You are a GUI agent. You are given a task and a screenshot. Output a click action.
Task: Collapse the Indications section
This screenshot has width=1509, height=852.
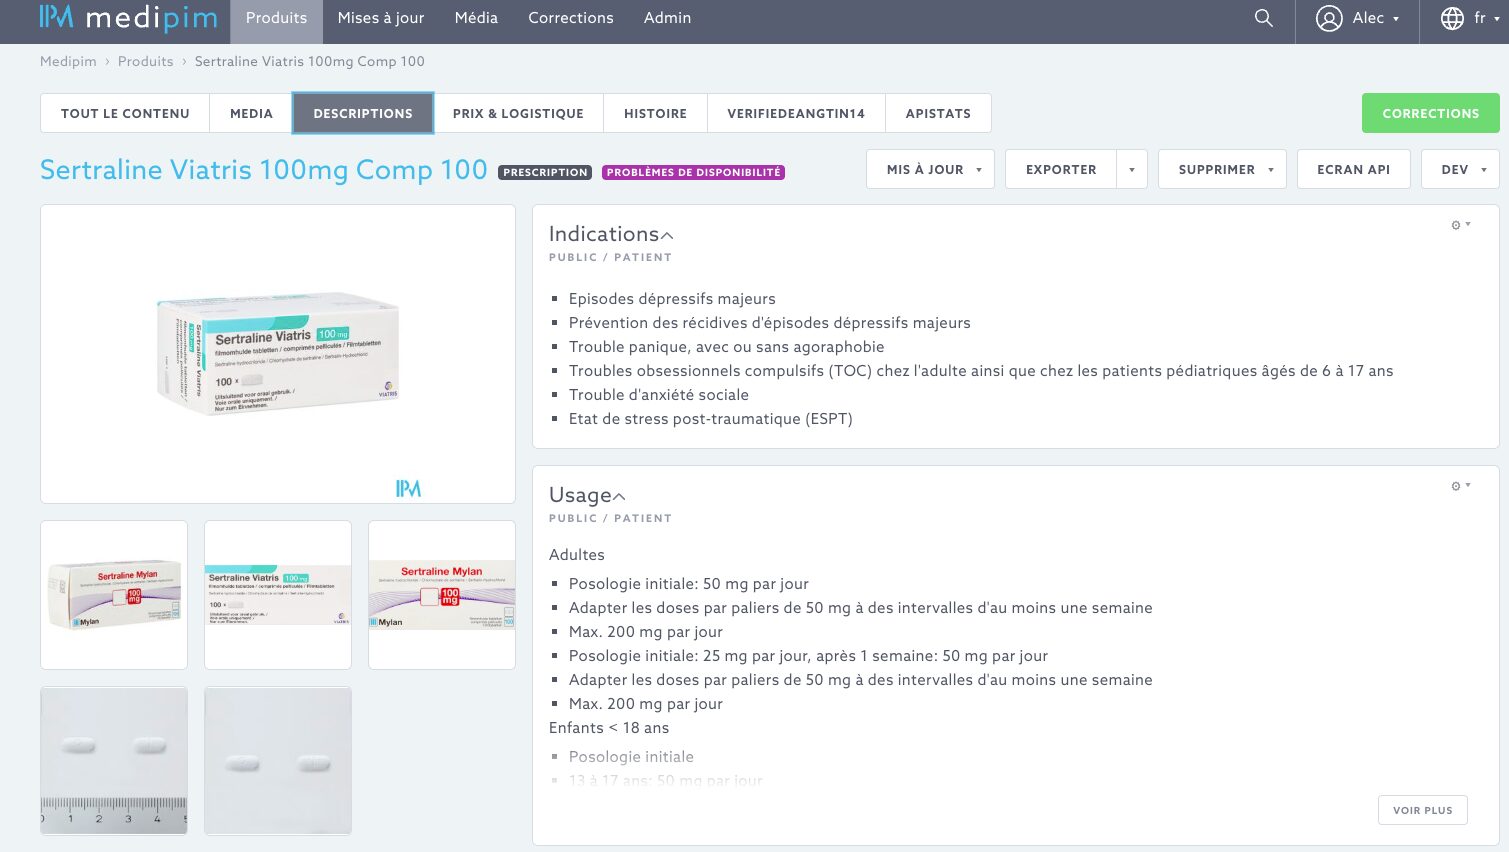pyautogui.click(x=667, y=236)
